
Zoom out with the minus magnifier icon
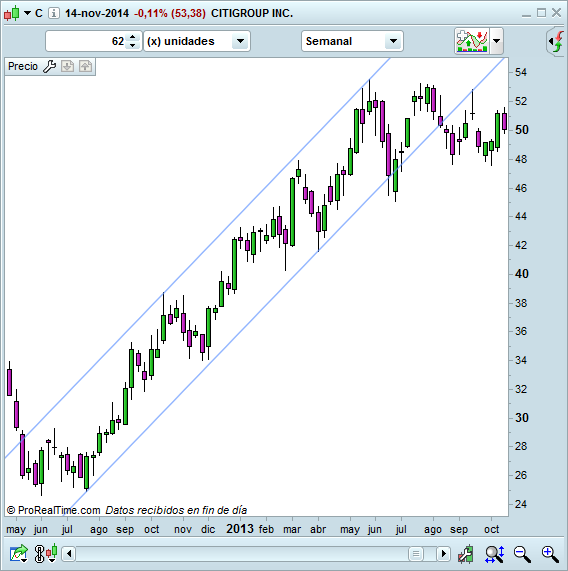tap(522, 554)
